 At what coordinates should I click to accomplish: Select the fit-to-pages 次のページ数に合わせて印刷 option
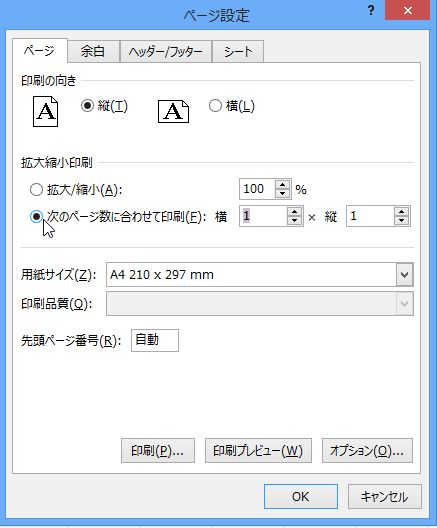36,216
